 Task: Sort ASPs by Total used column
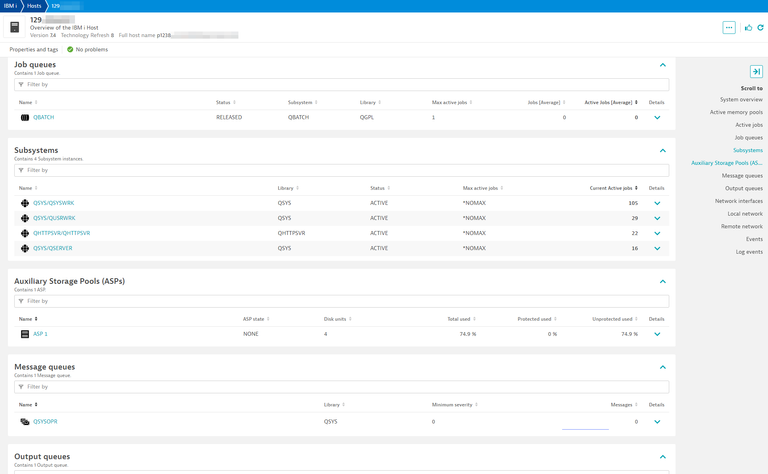(x=461, y=319)
